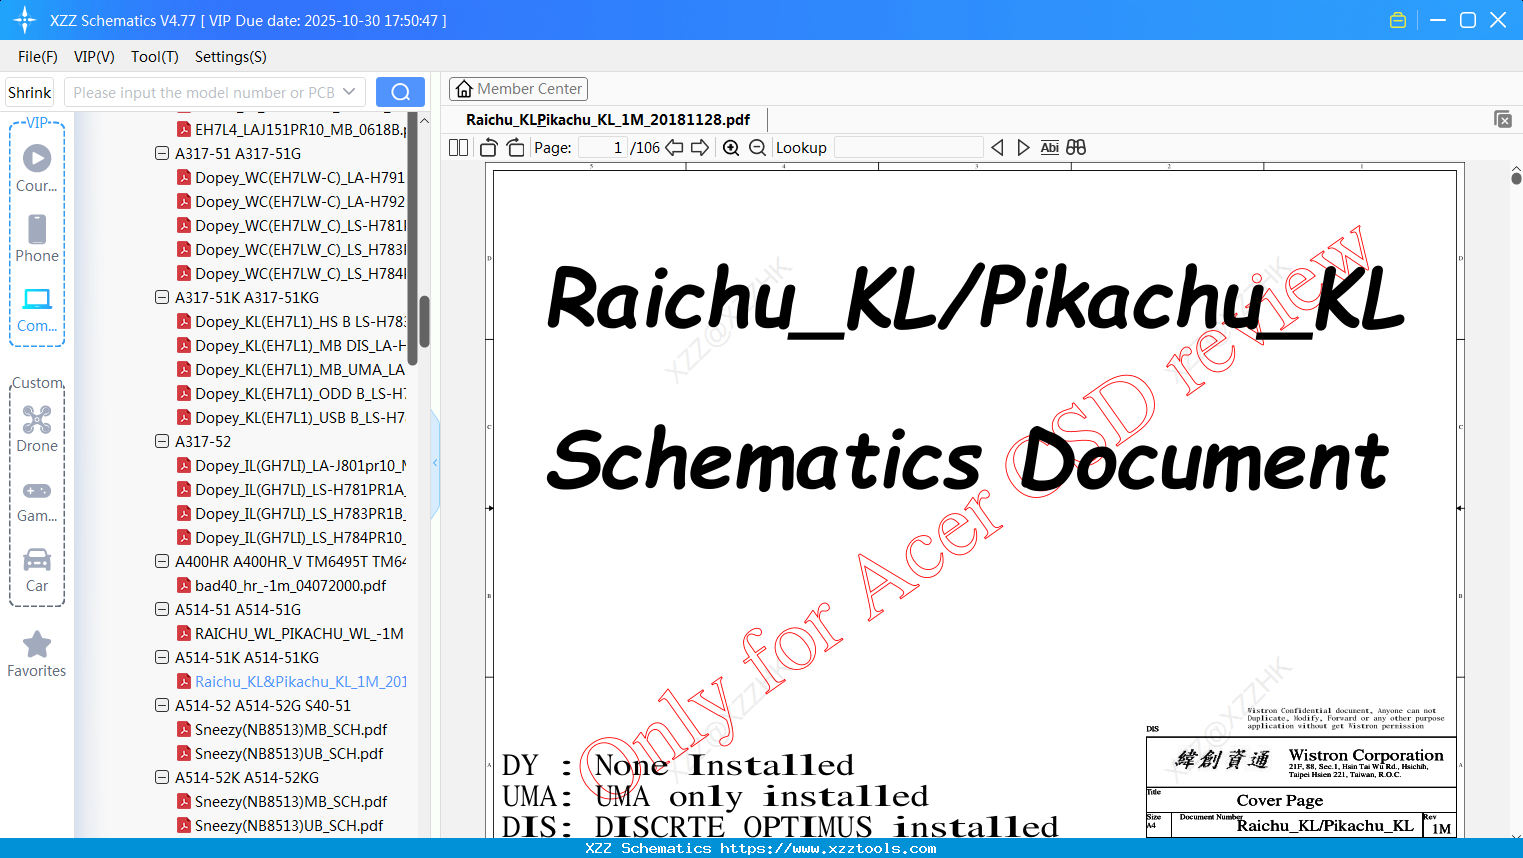Image resolution: width=1523 pixels, height=858 pixels.
Task: Click the Shrink button
Action: [x=30, y=92]
